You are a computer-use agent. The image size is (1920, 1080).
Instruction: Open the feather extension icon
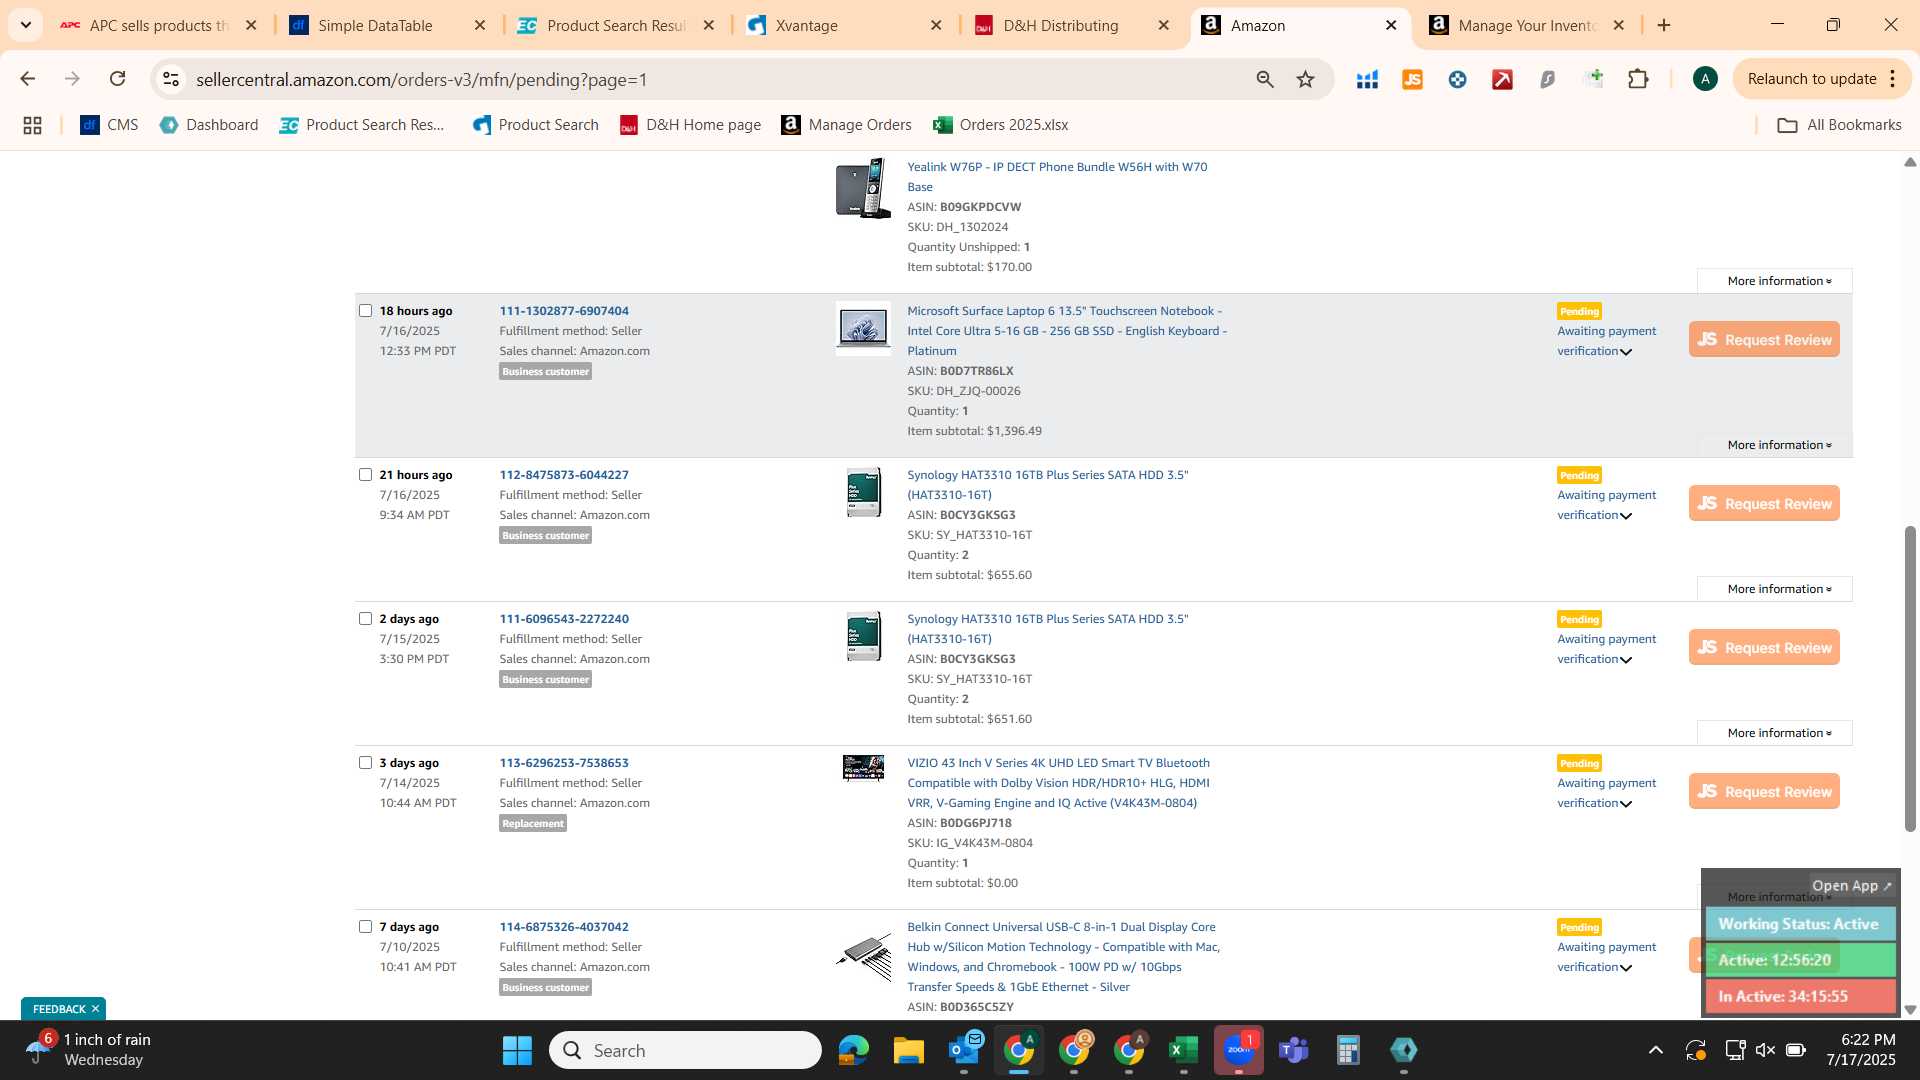pyautogui.click(x=1547, y=79)
